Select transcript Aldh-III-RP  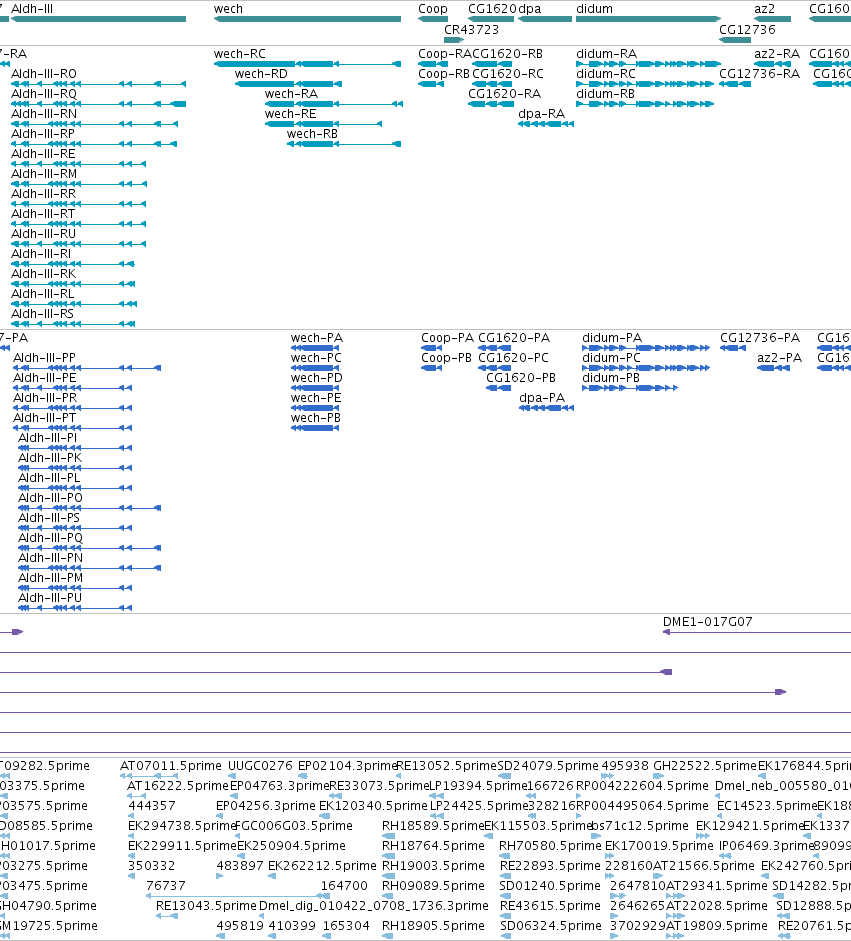(94, 144)
